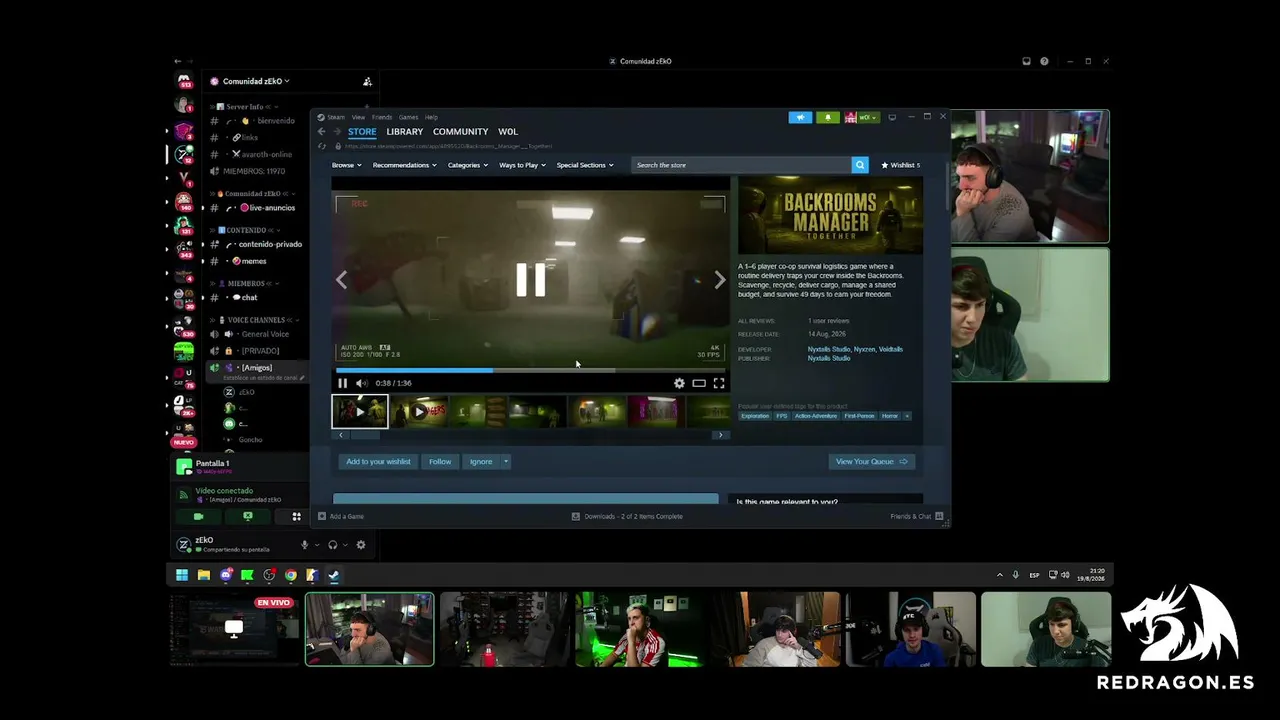Open the Ignore options dropdown arrow
The height and width of the screenshot is (720, 1280).
506,462
